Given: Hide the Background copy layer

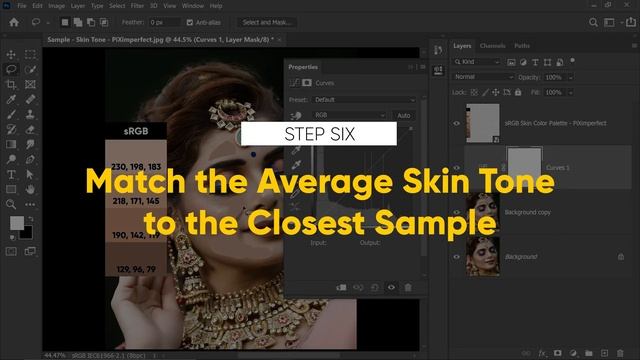Looking at the screenshot, I should (x=457, y=212).
